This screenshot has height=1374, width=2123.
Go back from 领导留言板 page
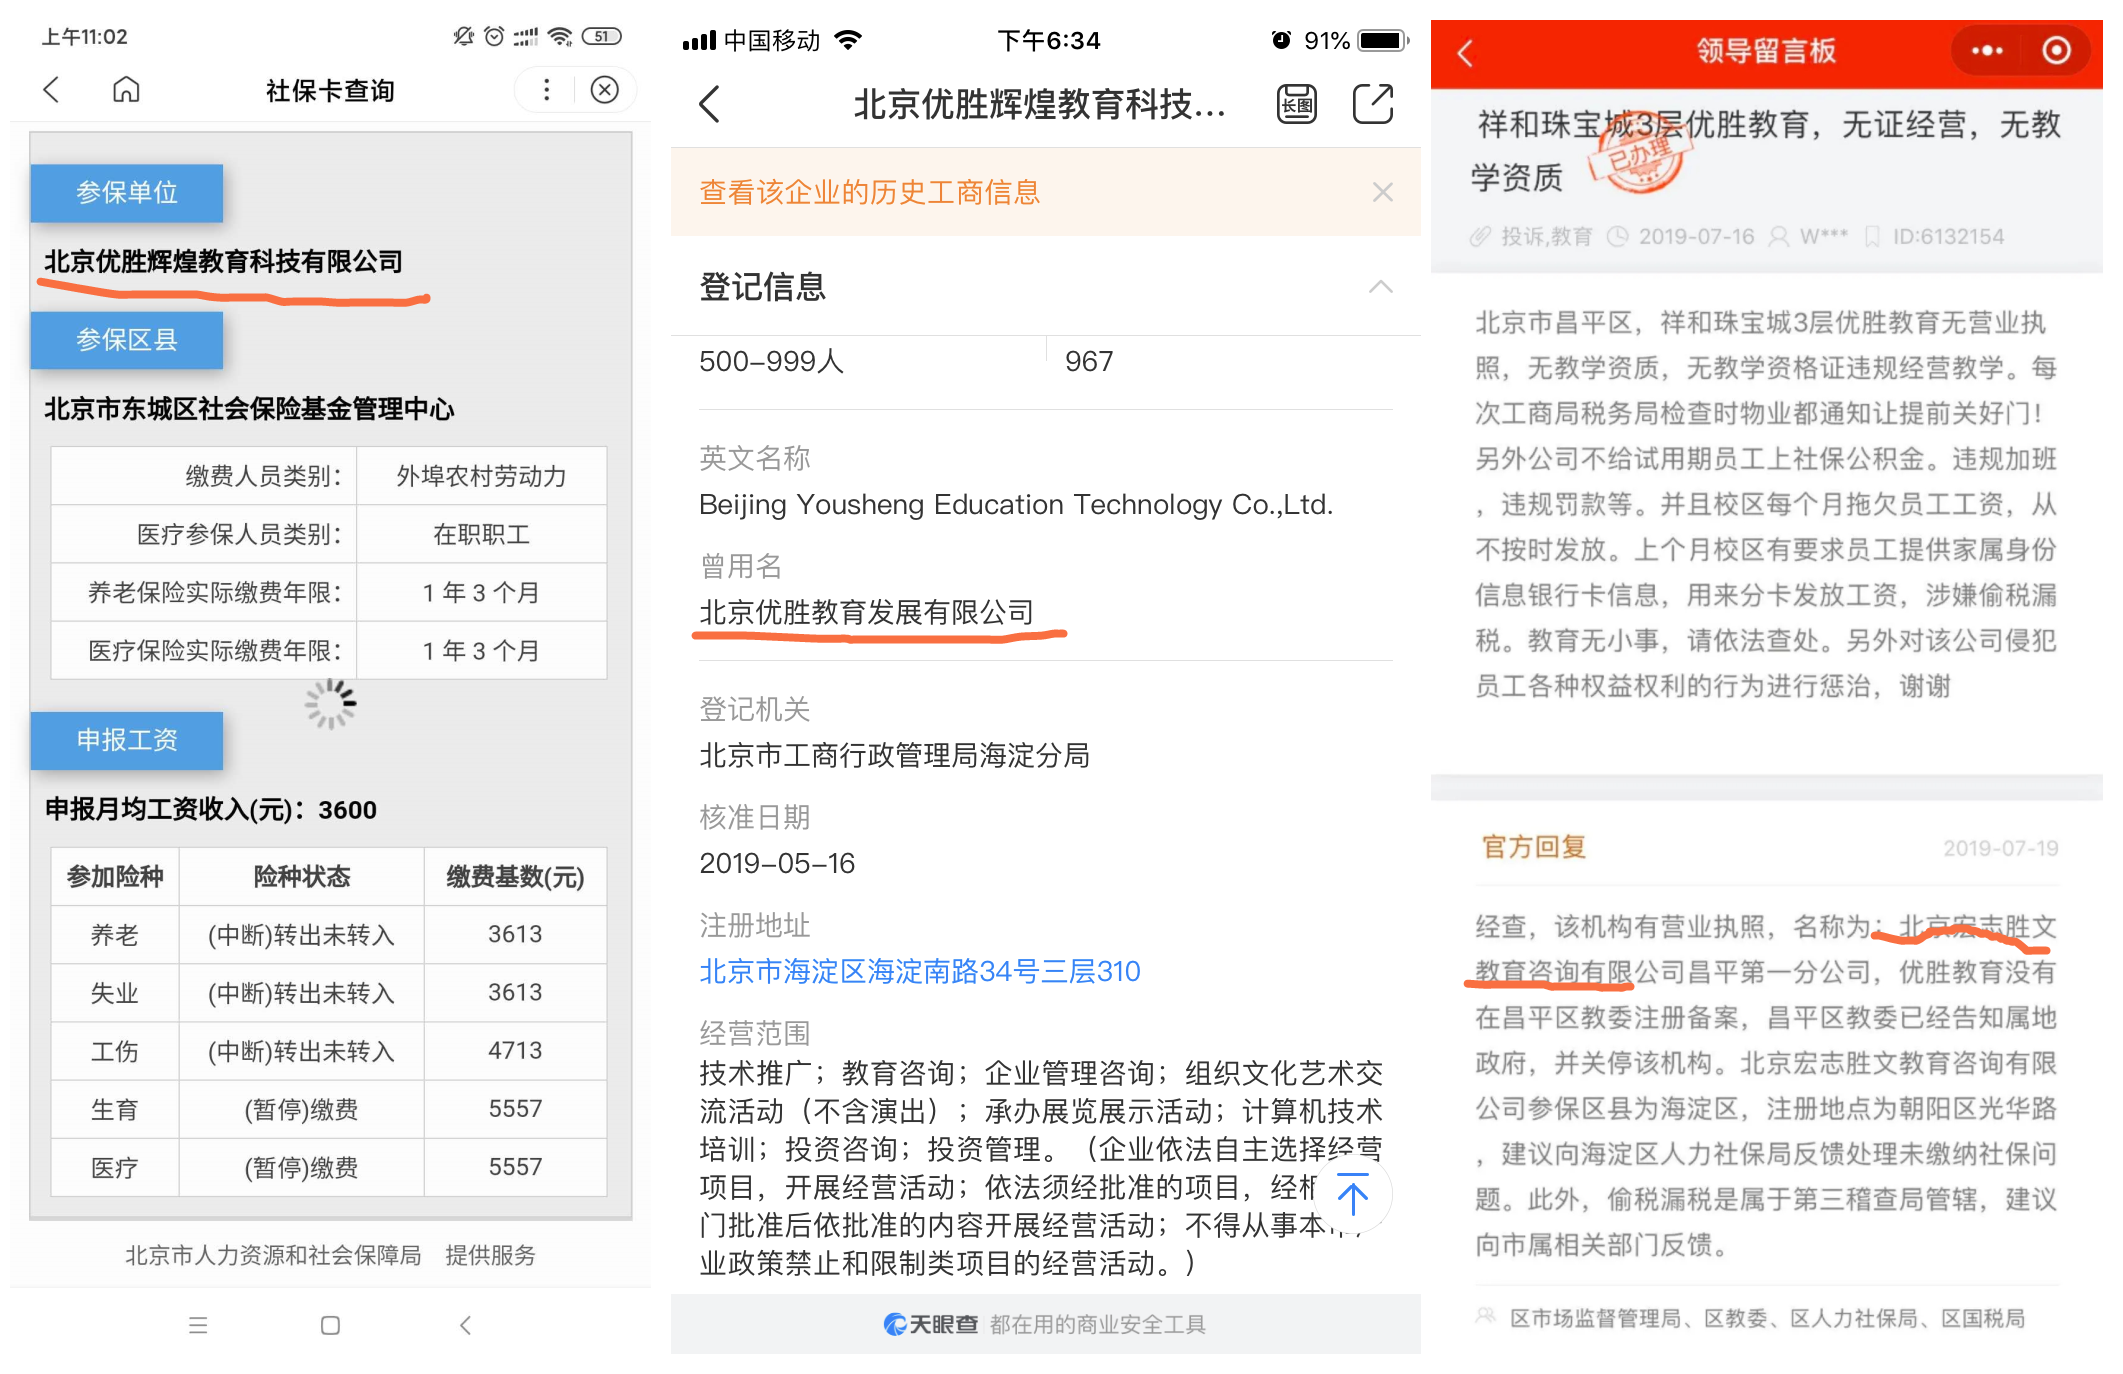[1466, 52]
